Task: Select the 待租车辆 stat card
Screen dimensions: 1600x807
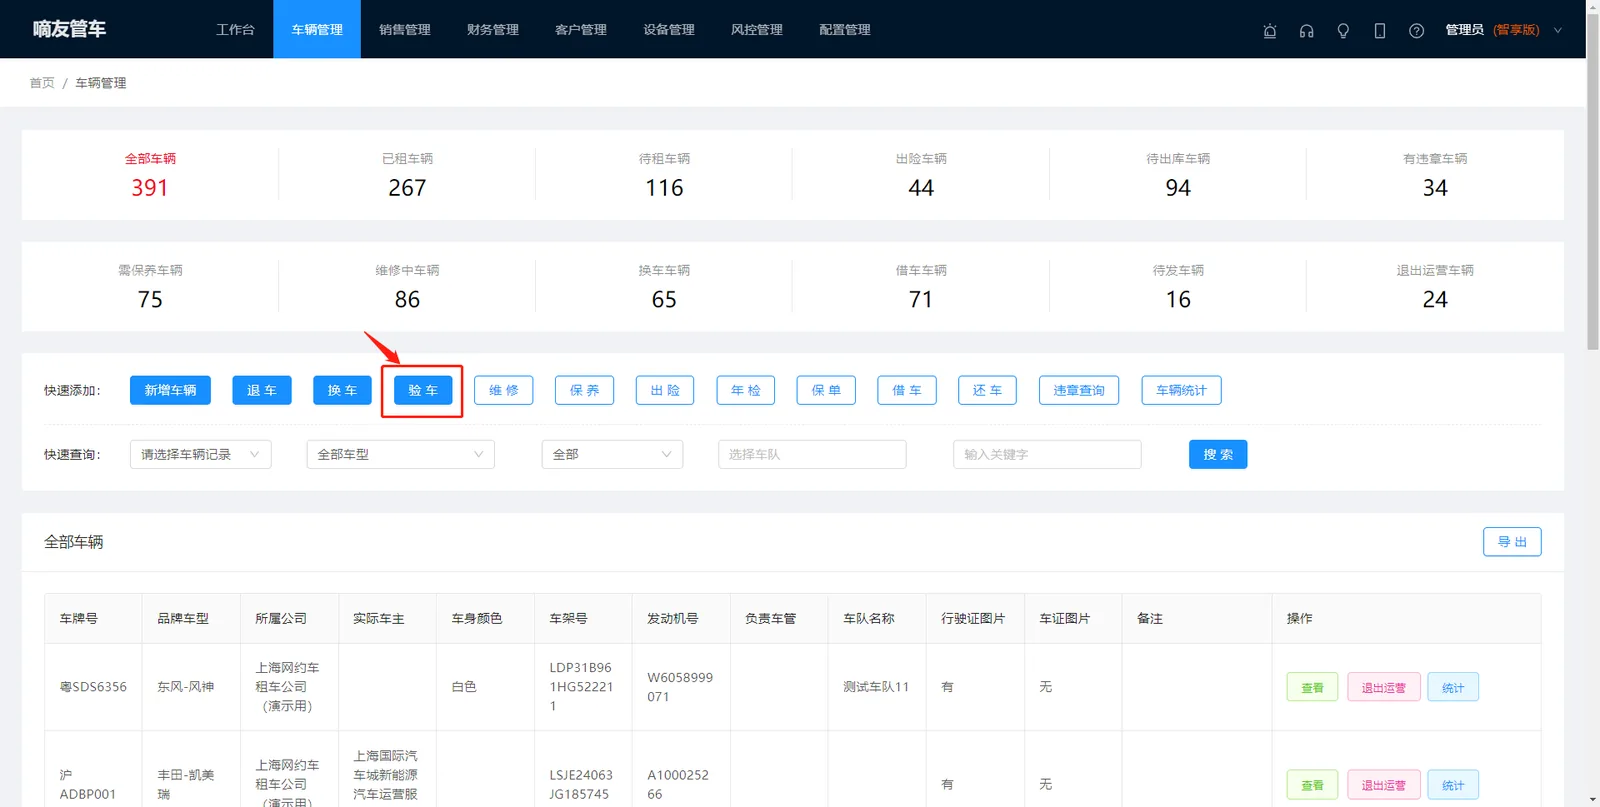Action: point(664,176)
